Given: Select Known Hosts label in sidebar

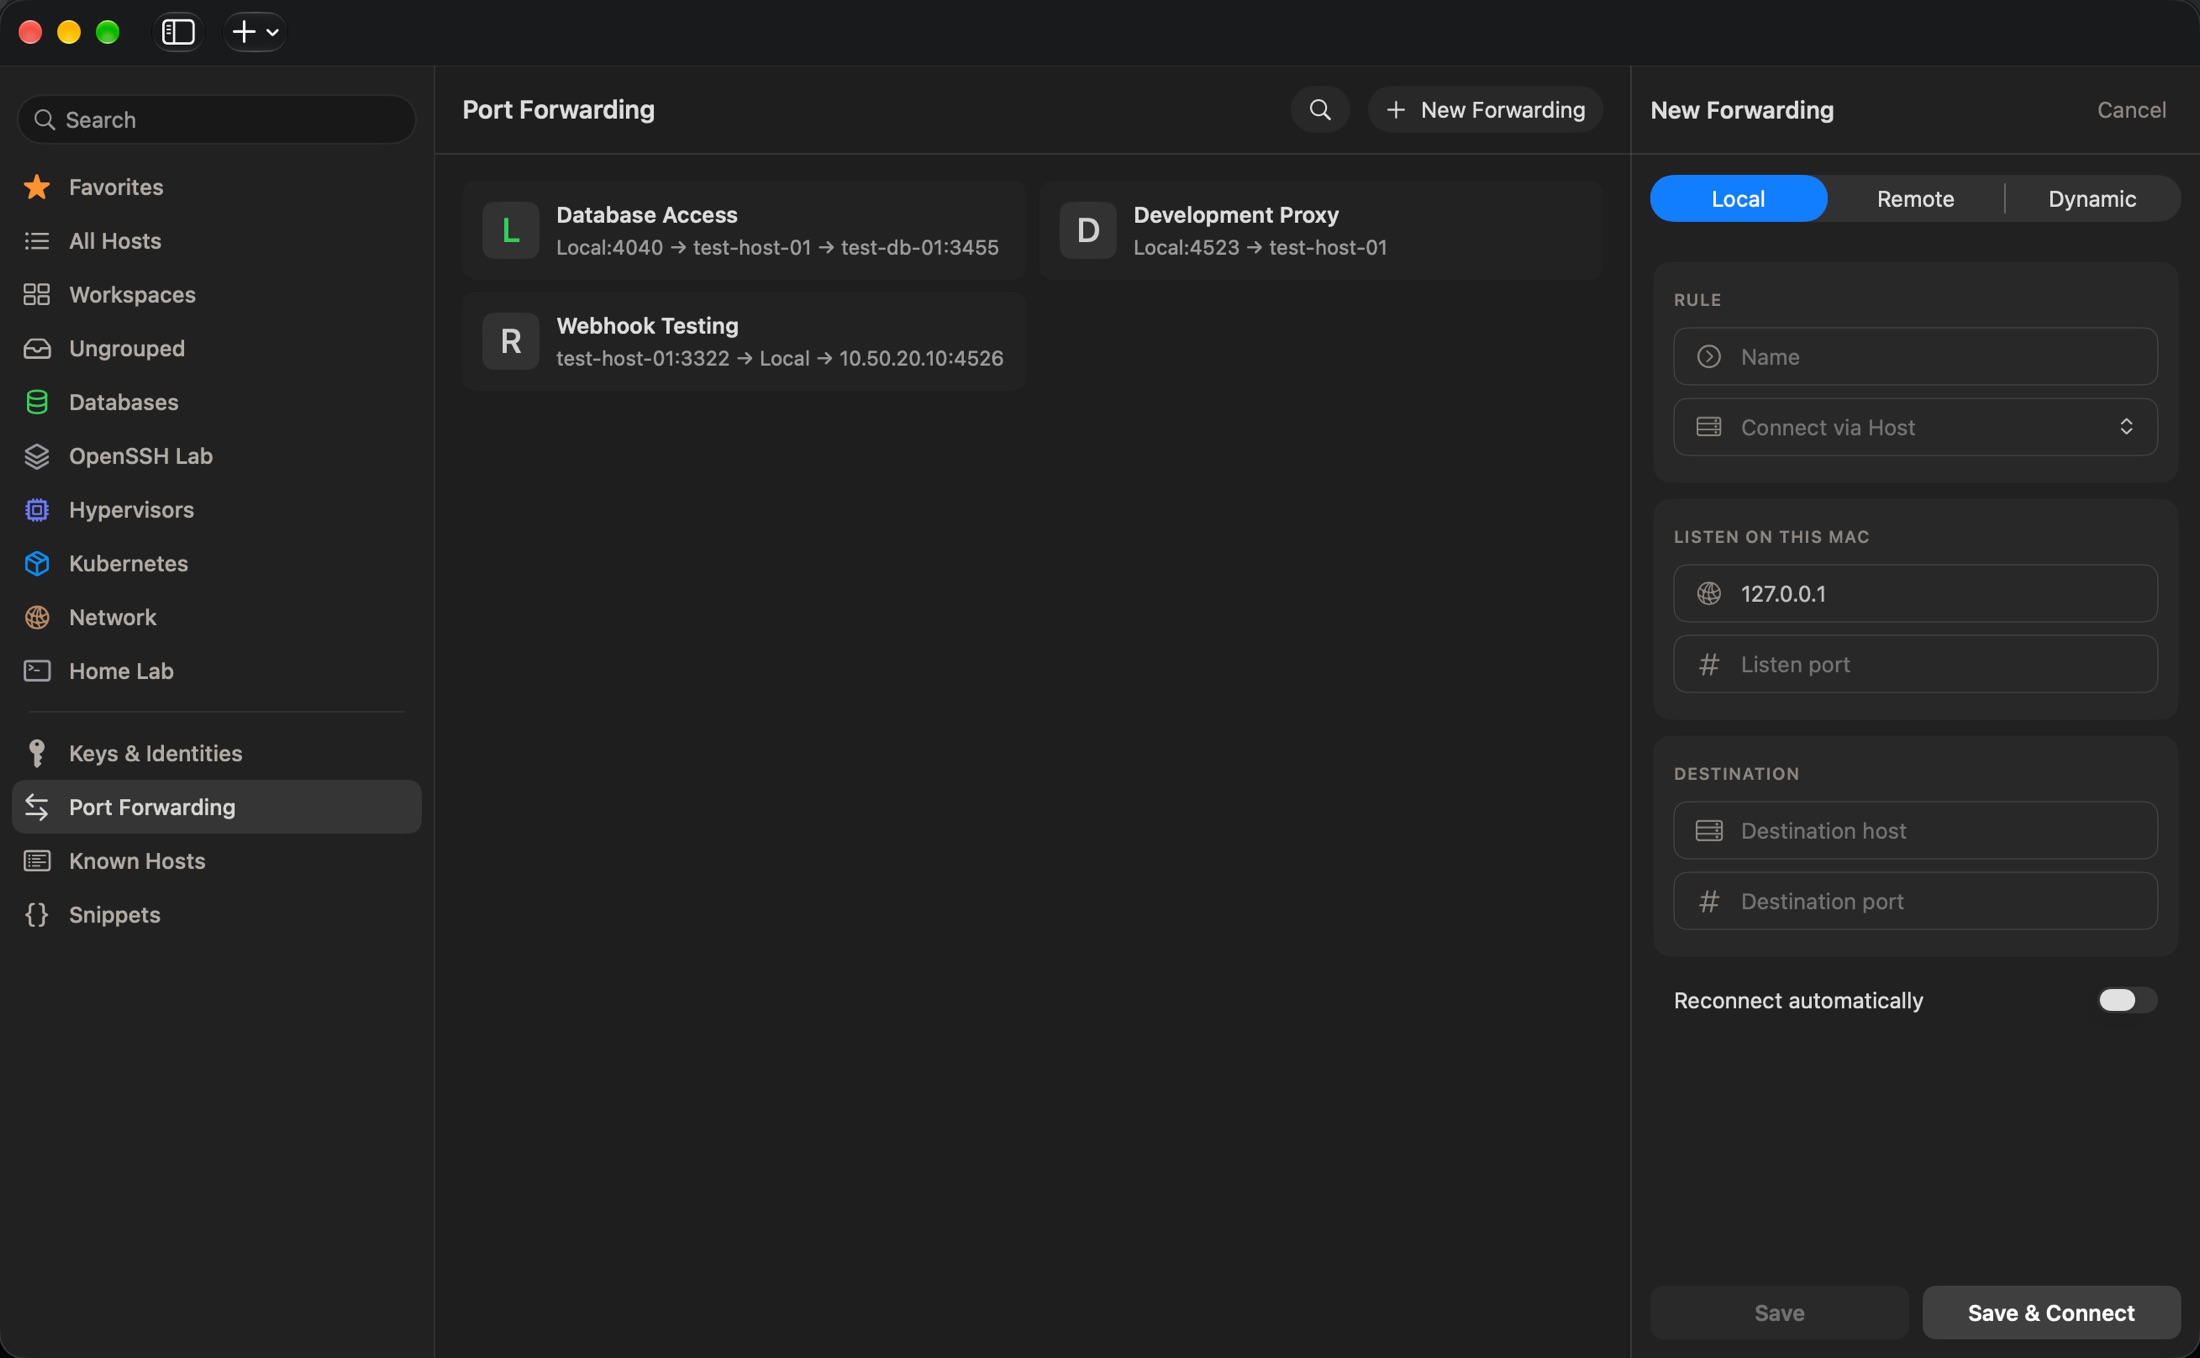Looking at the screenshot, I should [x=137, y=861].
